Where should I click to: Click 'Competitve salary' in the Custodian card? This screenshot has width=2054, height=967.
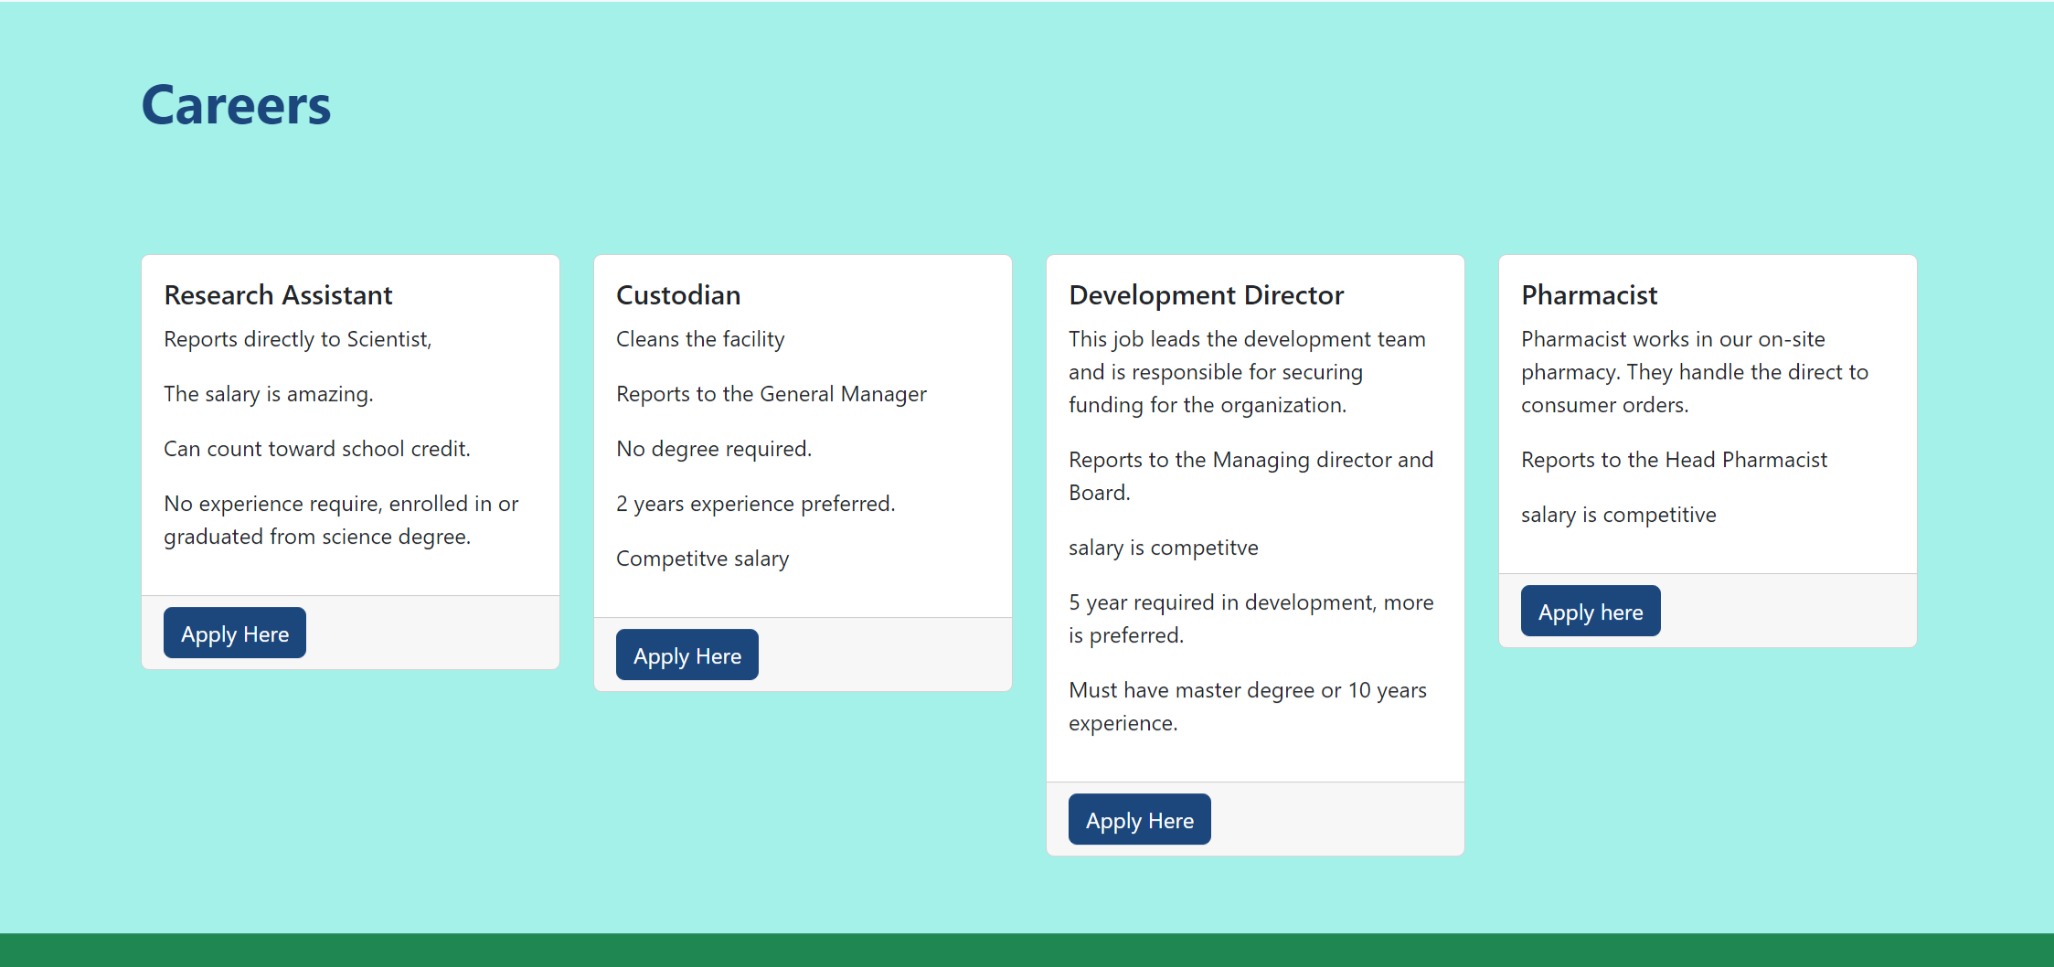pyautogui.click(x=702, y=559)
